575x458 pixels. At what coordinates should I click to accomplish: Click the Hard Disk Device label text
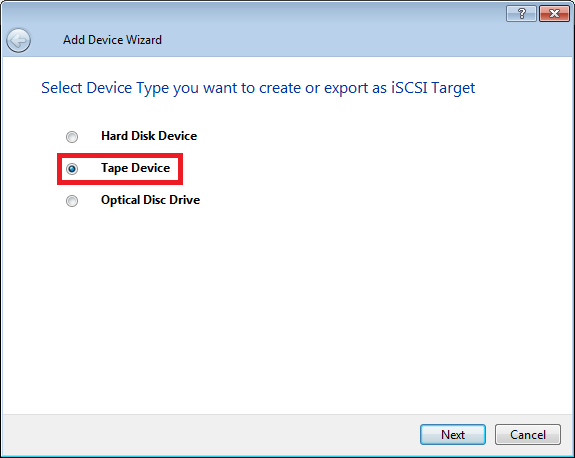point(149,136)
